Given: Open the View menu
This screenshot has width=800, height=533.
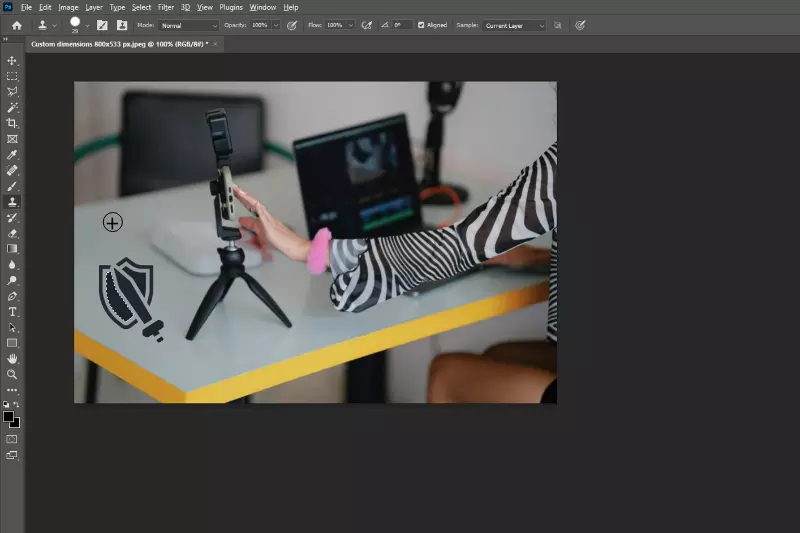Looking at the screenshot, I should point(205,8).
